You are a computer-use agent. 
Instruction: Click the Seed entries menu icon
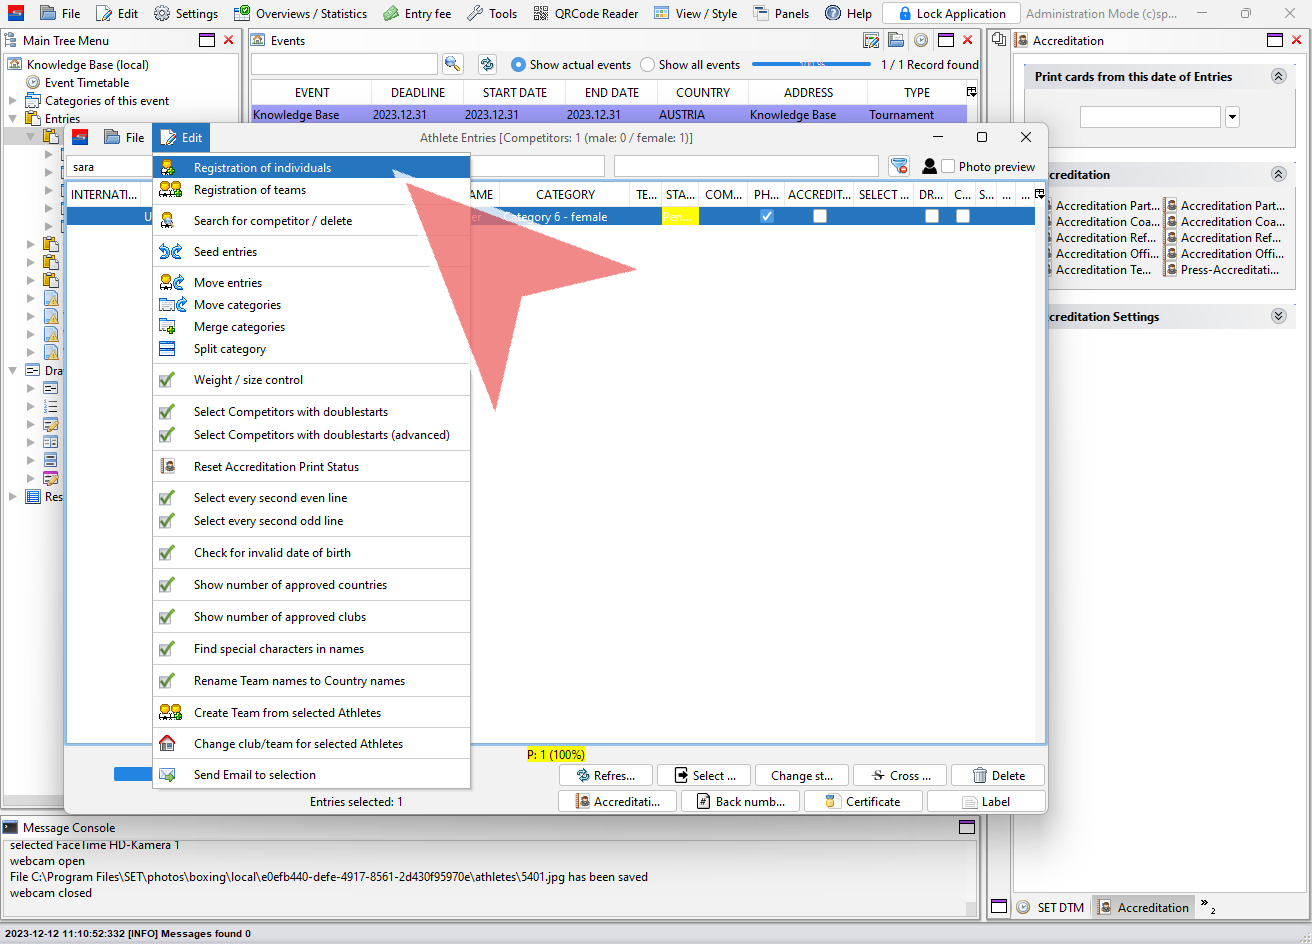(x=171, y=252)
